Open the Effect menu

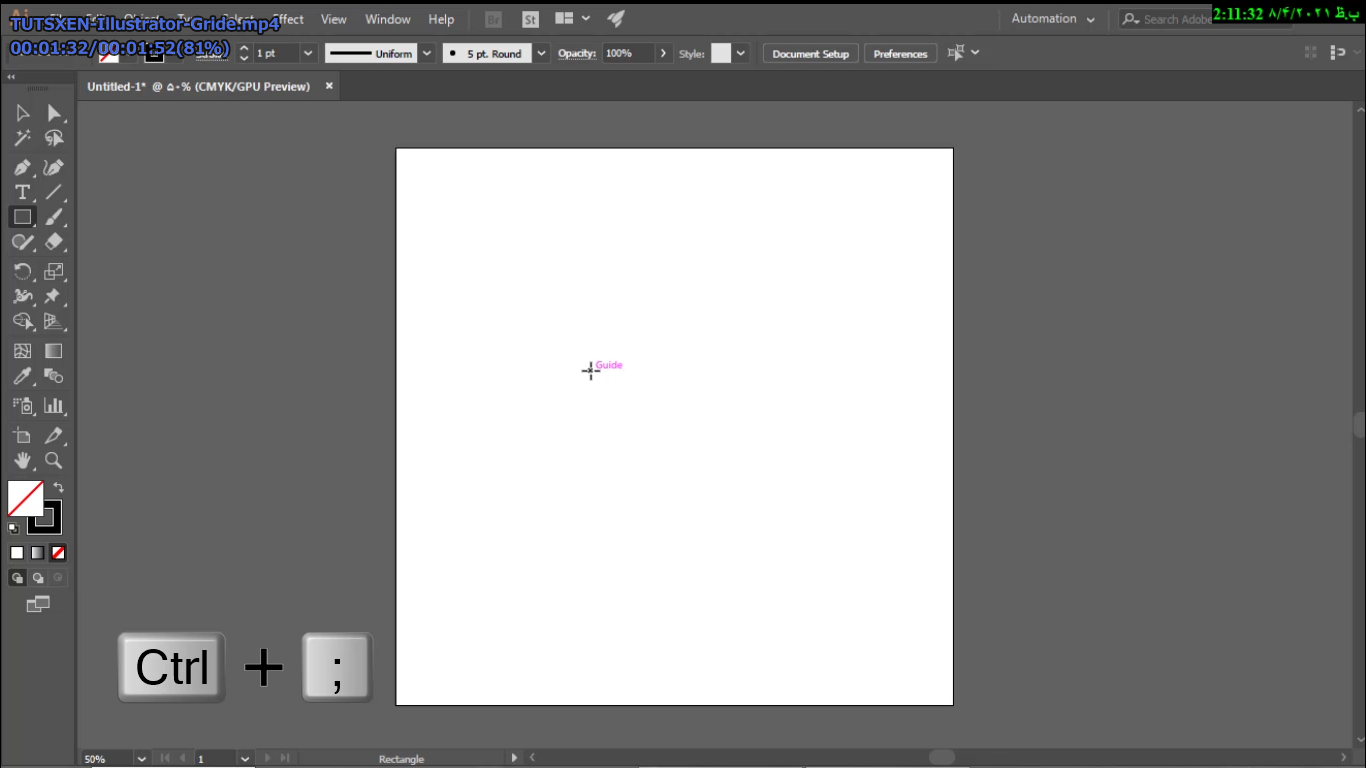[288, 19]
